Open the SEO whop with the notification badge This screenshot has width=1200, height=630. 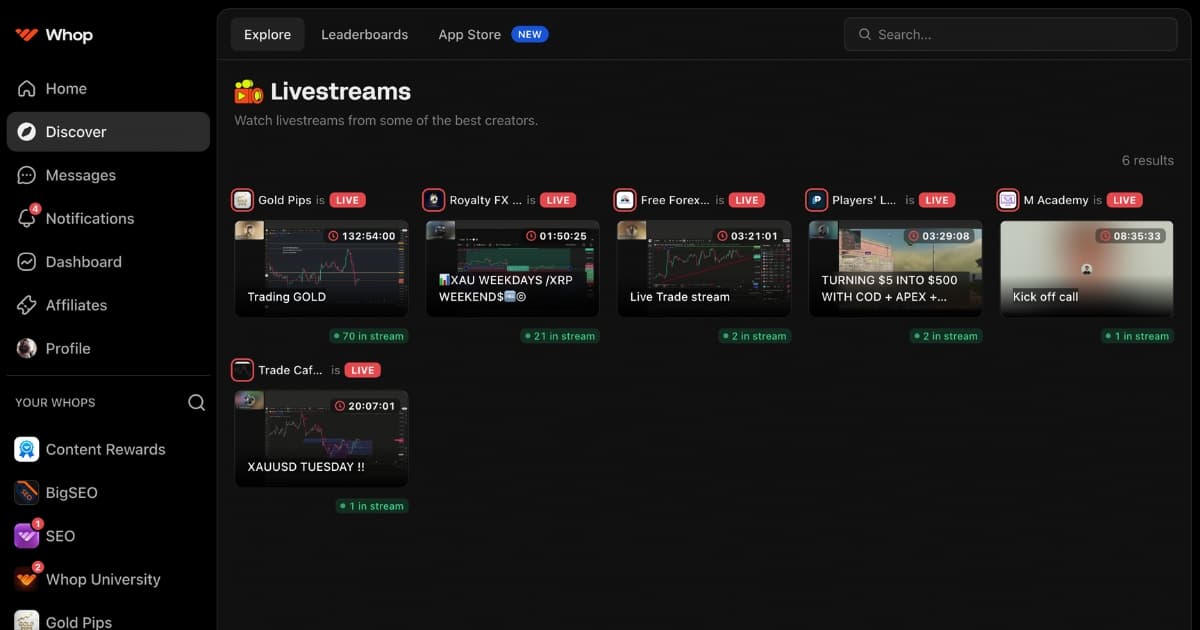(x=58, y=535)
